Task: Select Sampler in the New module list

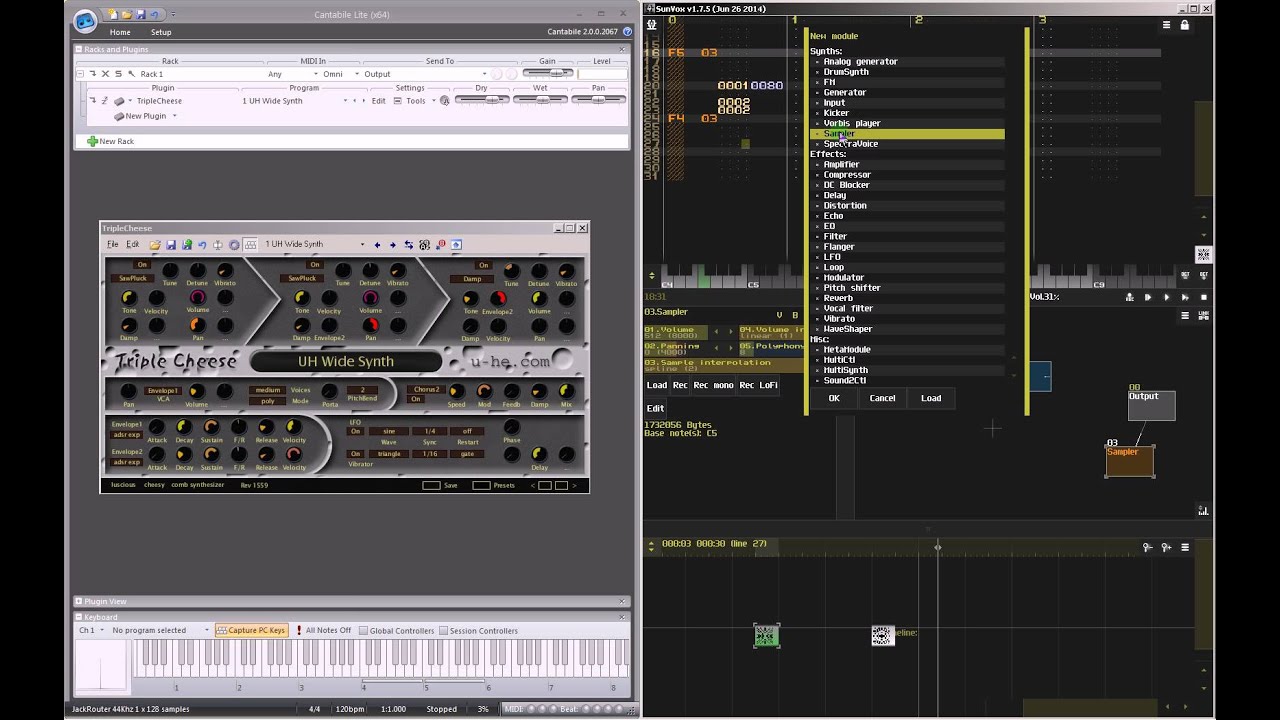Action: click(906, 133)
